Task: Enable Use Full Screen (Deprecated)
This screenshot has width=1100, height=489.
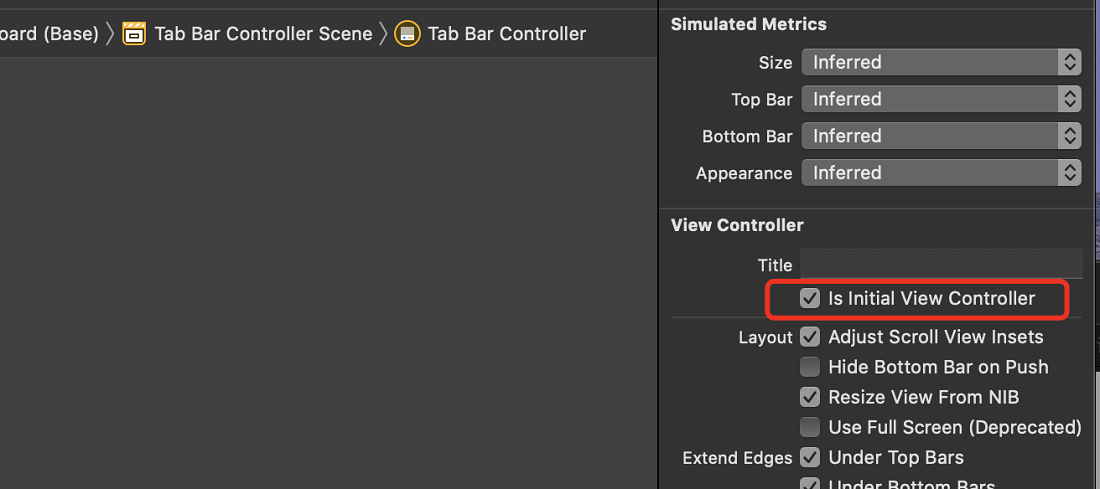Action: tap(810, 427)
